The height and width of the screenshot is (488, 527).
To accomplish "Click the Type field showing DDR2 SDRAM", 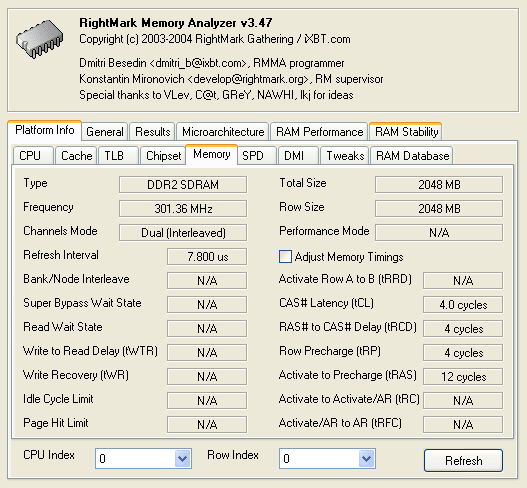I will coord(183,185).
